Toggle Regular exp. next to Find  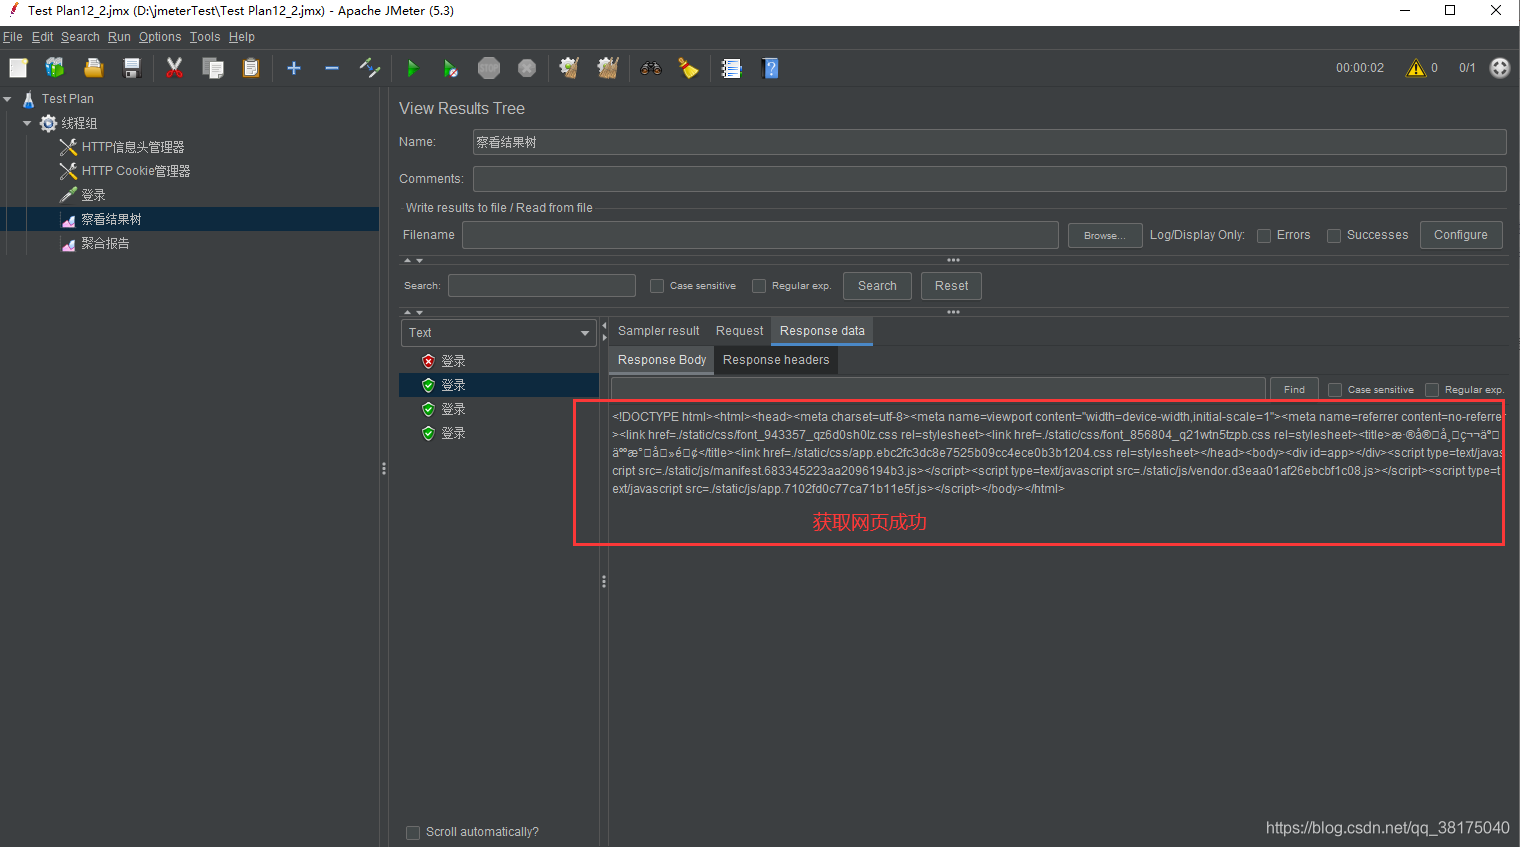(x=1432, y=390)
